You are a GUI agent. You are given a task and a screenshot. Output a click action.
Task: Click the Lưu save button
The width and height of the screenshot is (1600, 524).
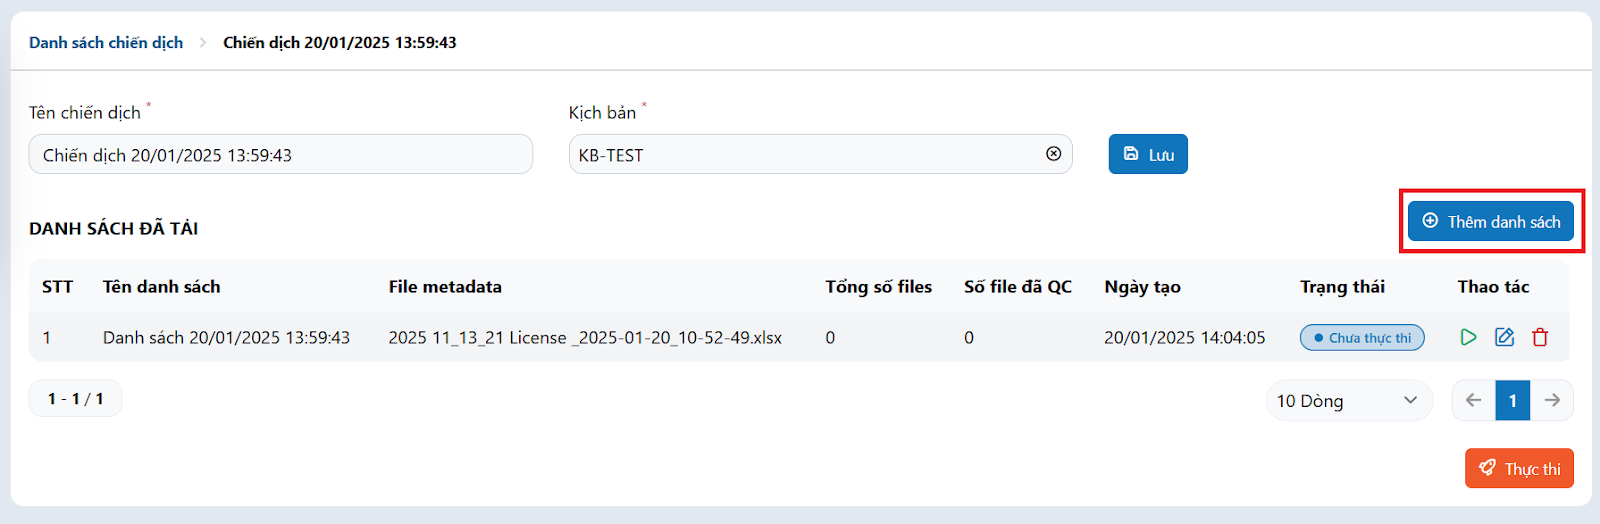1148,154
